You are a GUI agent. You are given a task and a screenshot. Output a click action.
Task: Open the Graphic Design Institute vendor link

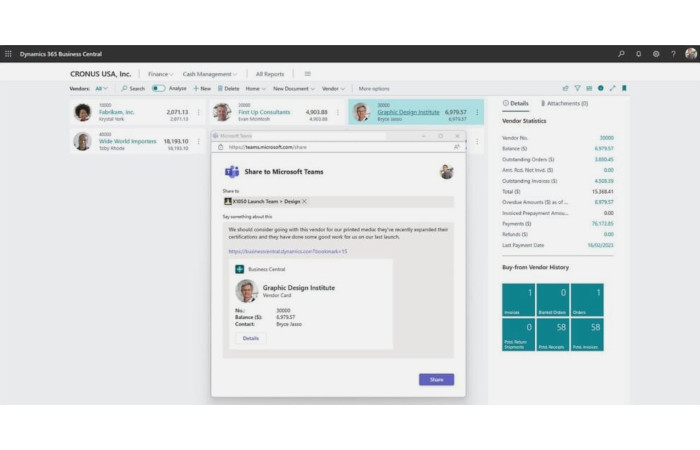[408, 112]
